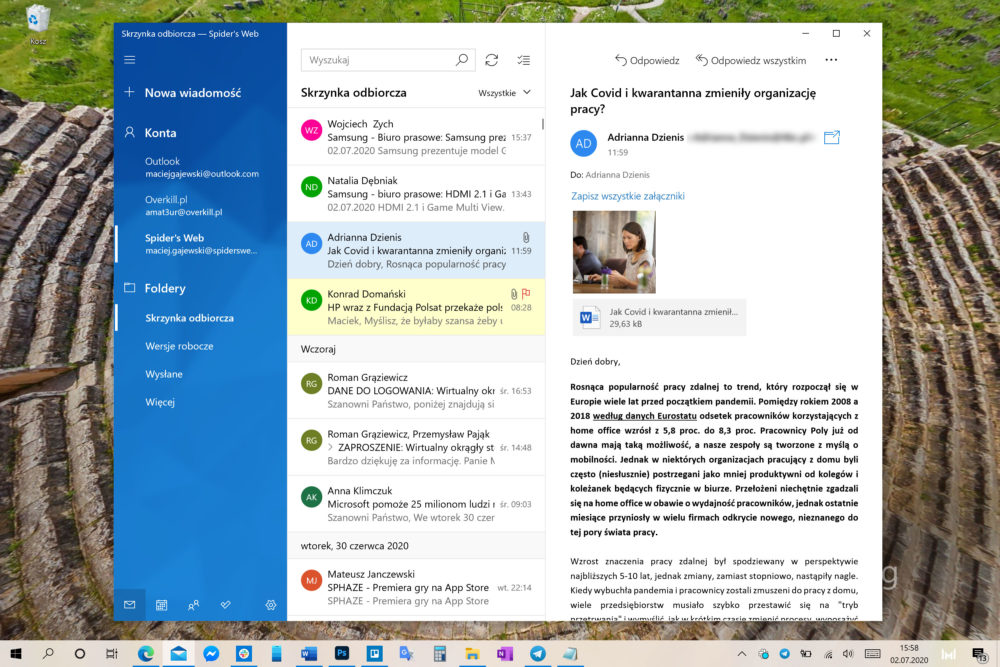Click Odpowiedz wszystkim button
This screenshot has width=1000, height=667.
coord(751,60)
